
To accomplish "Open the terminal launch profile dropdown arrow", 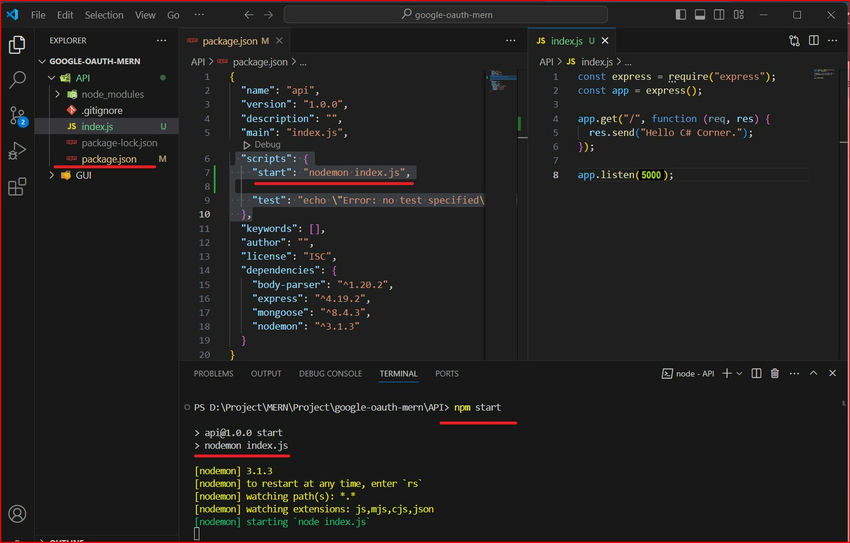I will [739, 373].
